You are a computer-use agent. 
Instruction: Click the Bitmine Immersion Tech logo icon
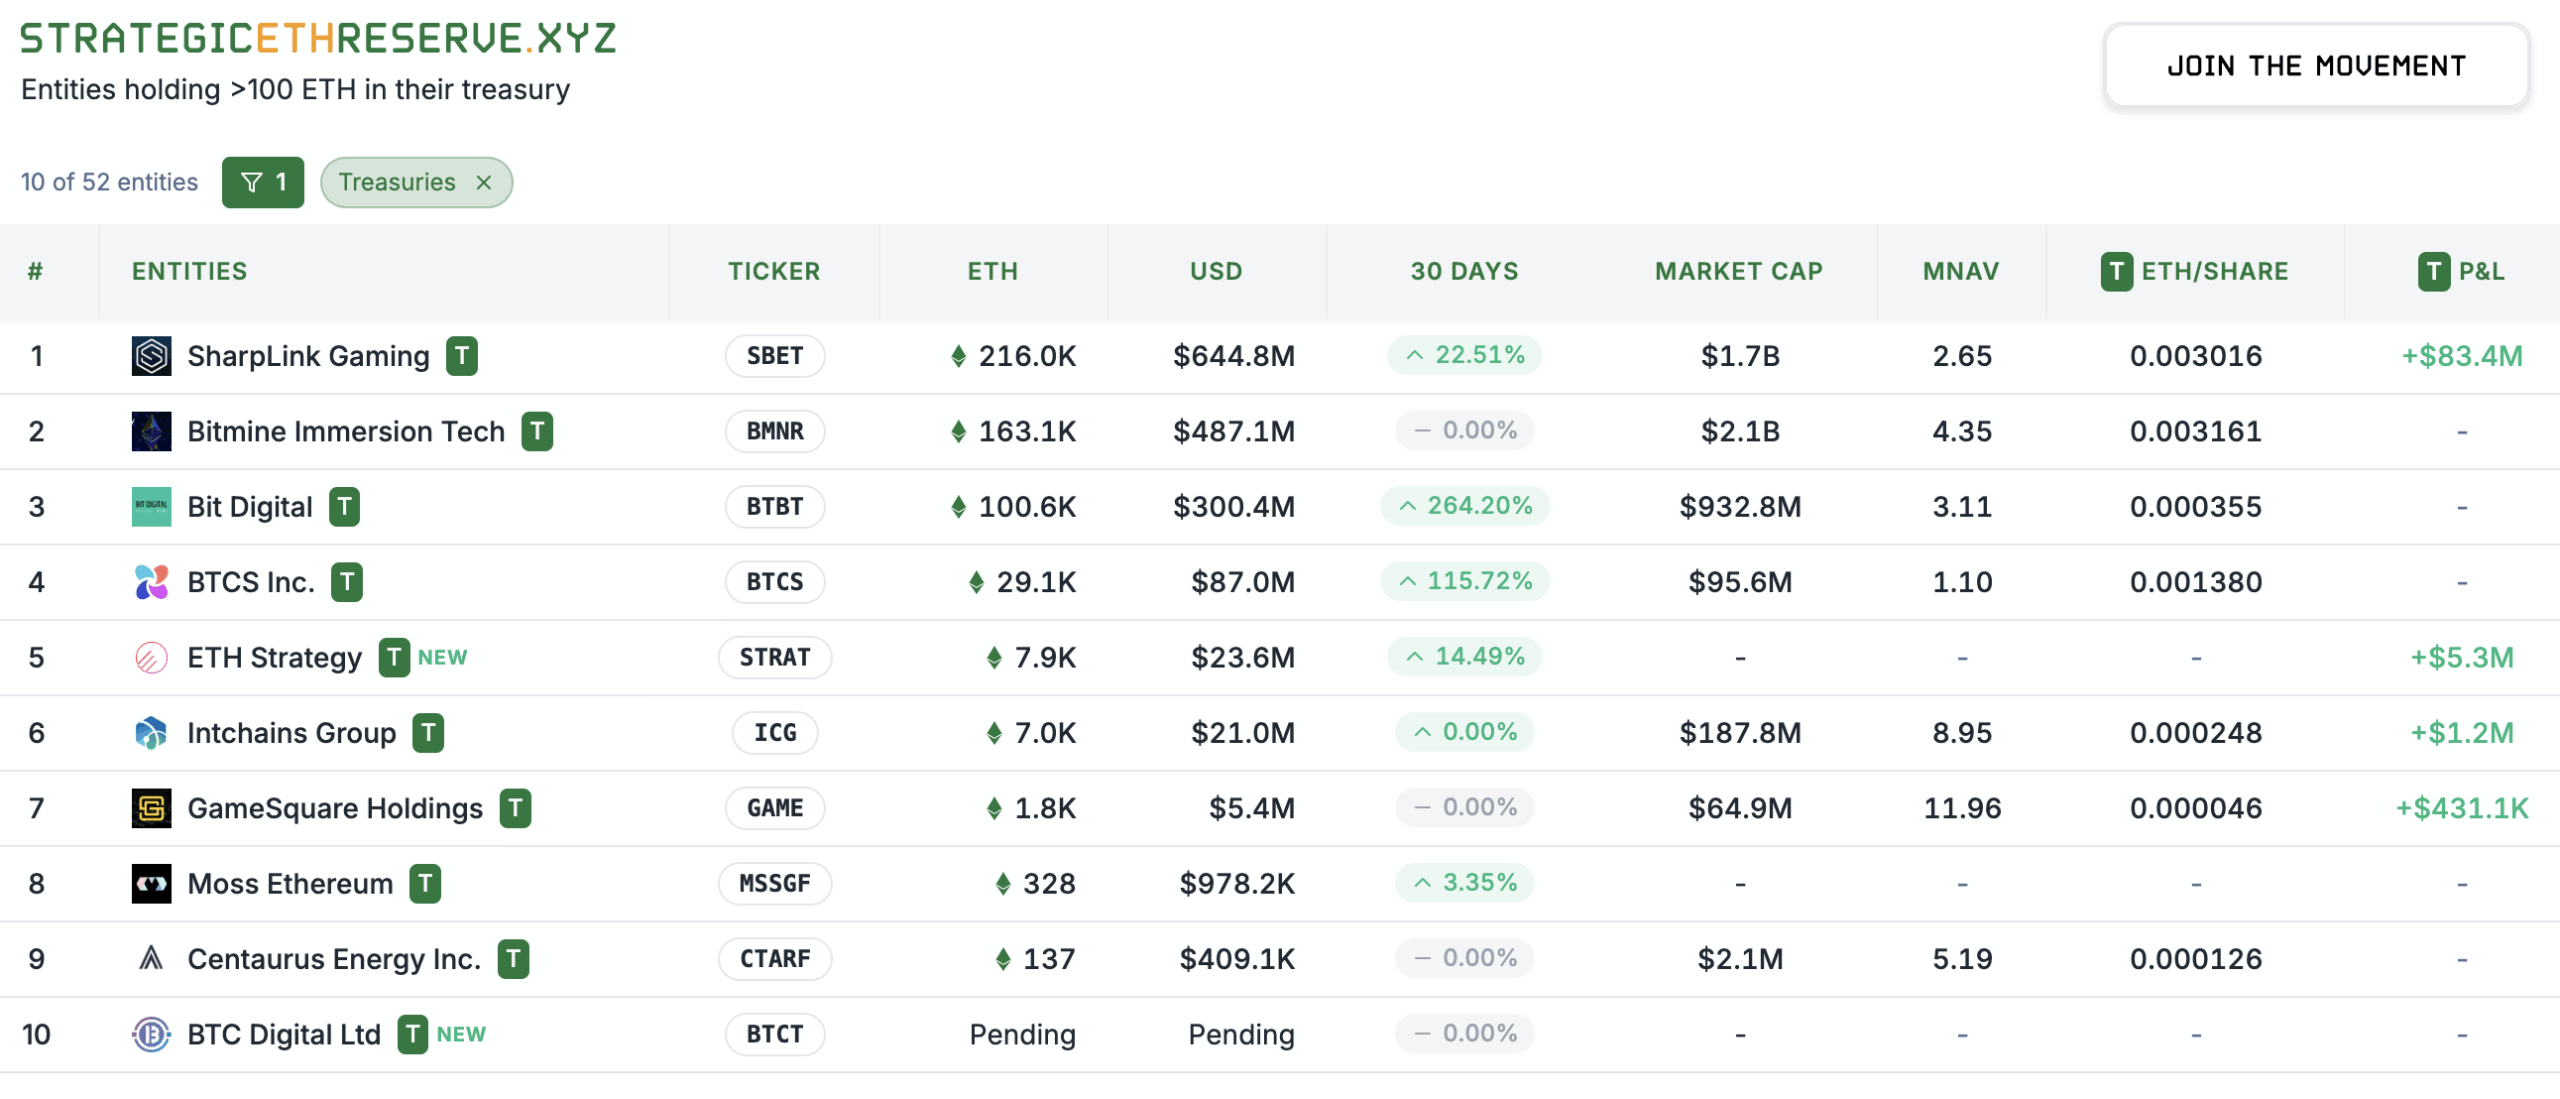151,431
